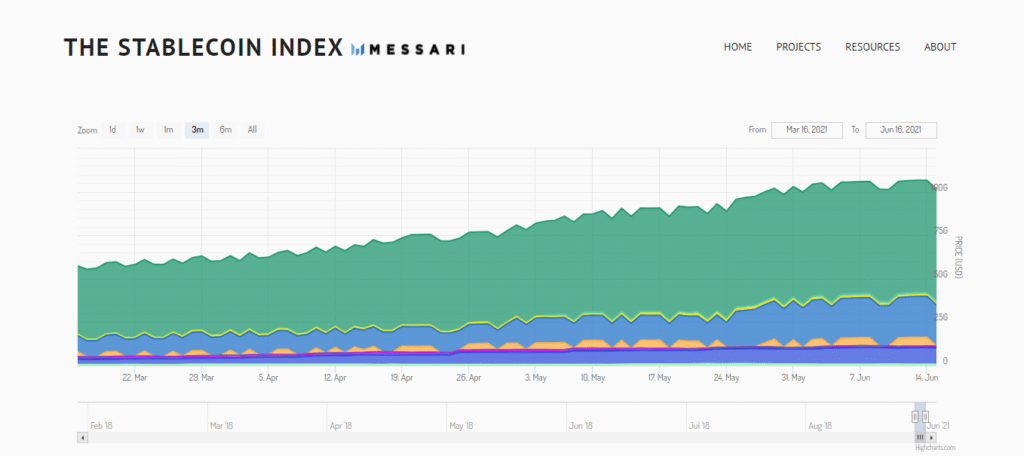Set chart zoom to 1d
Viewport: 1024px width, 456px height.
tap(112, 130)
